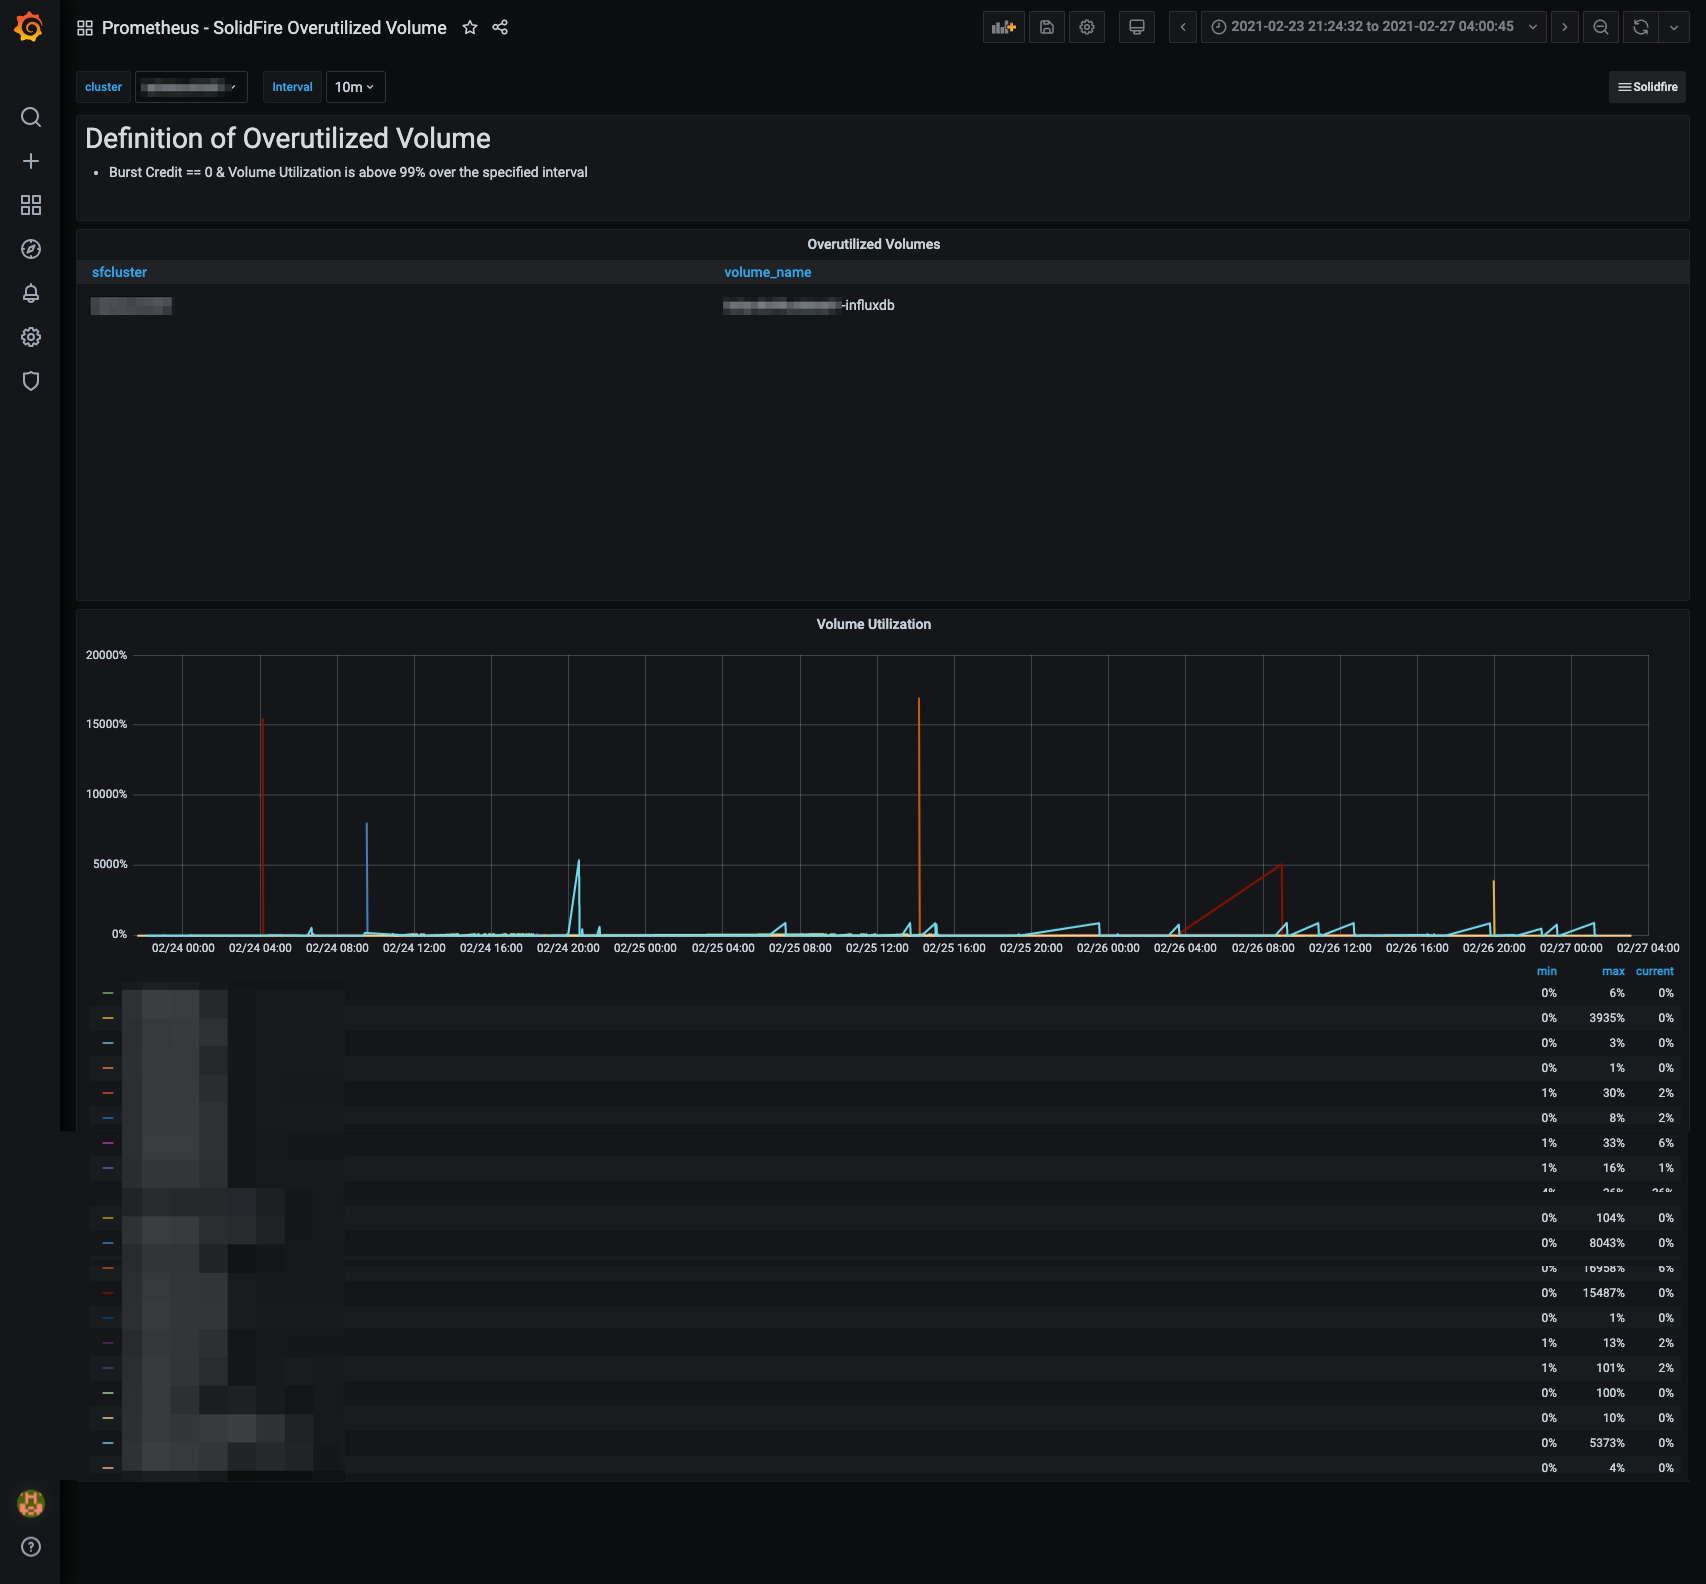Open the search icon in sidebar
Image resolution: width=1706 pixels, height=1584 pixels.
(31, 118)
